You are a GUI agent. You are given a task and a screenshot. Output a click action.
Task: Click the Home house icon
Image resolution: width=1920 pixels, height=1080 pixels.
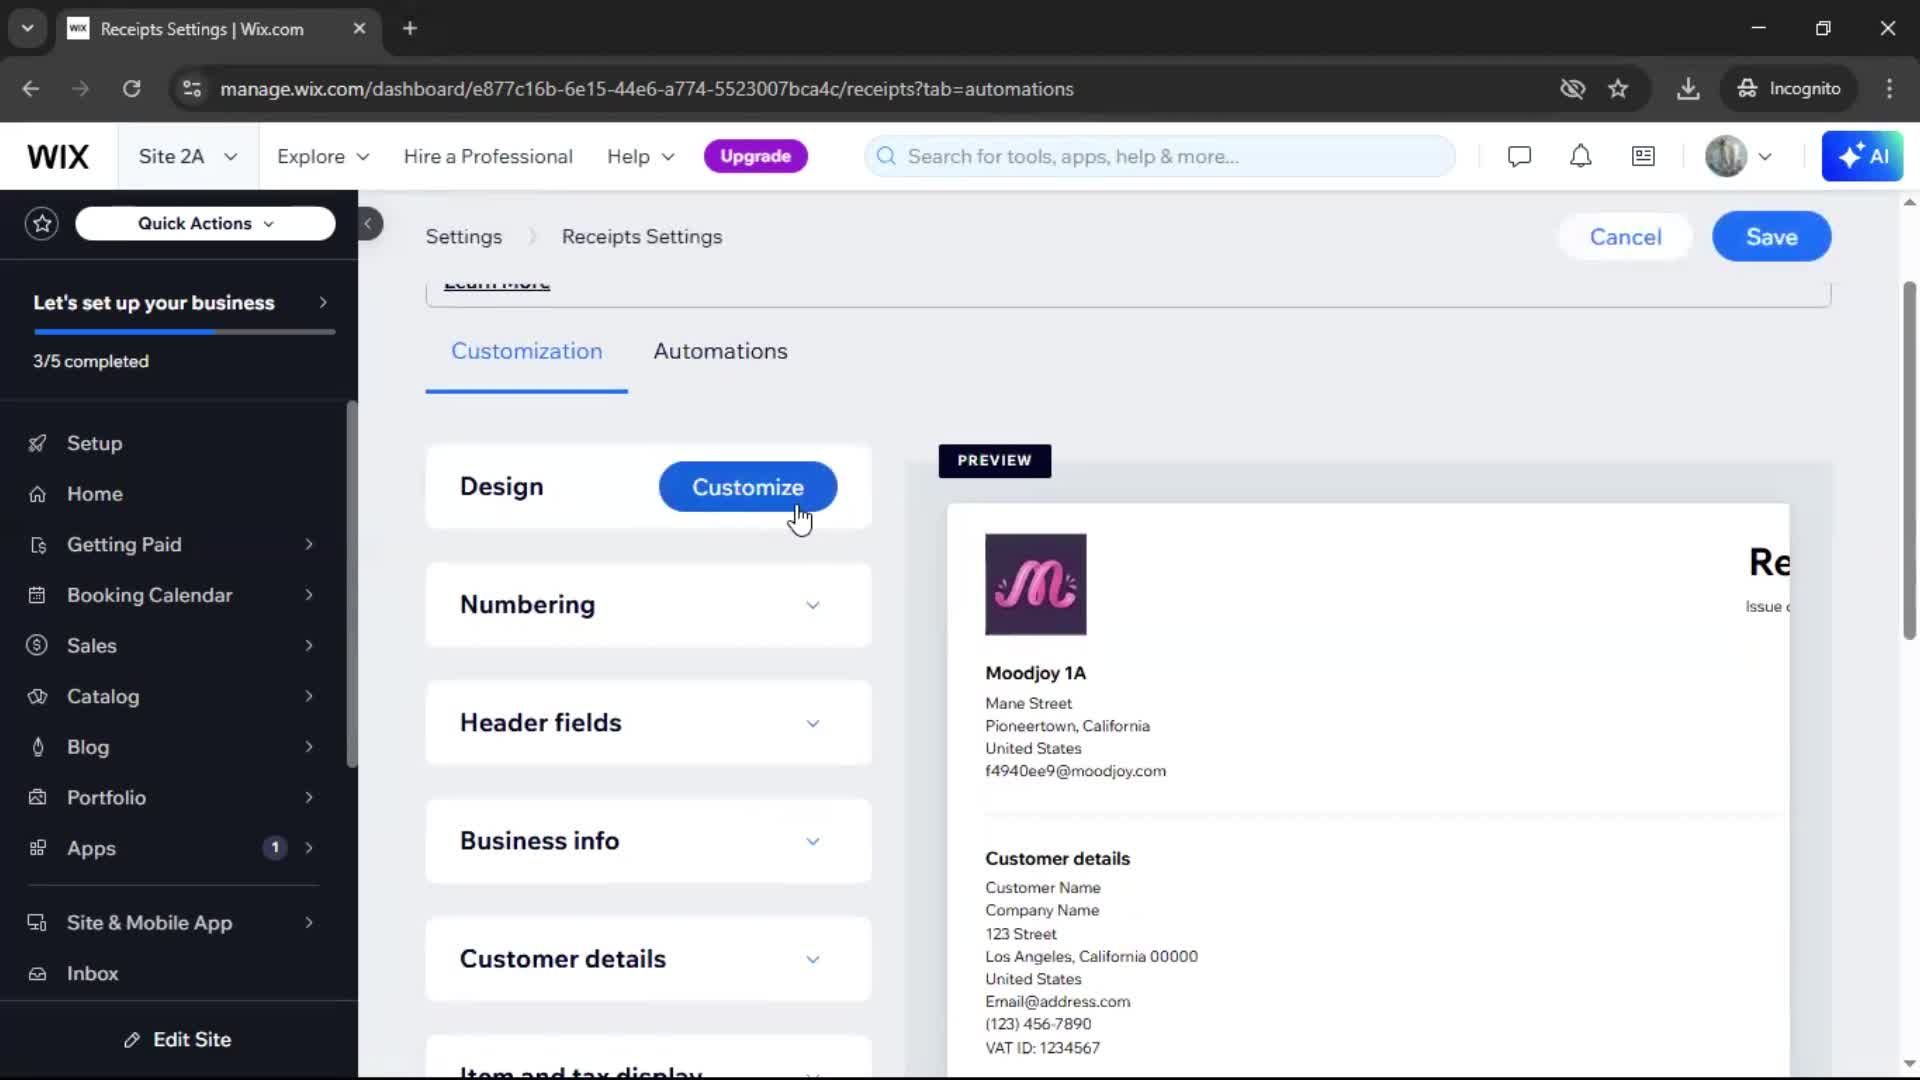coord(37,494)
